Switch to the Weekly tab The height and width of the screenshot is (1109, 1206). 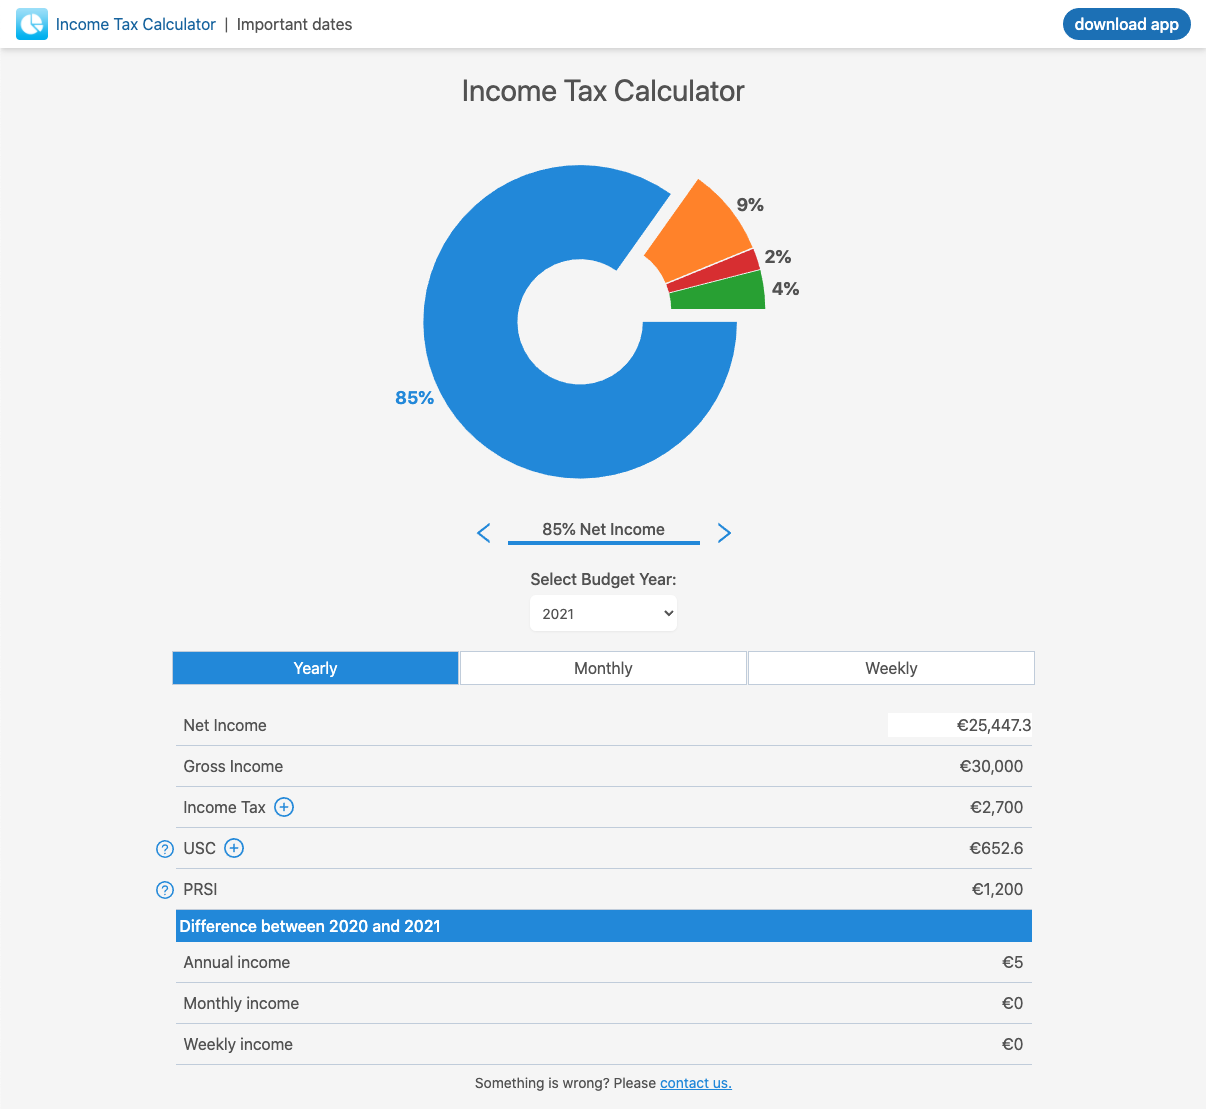[890, 667]
